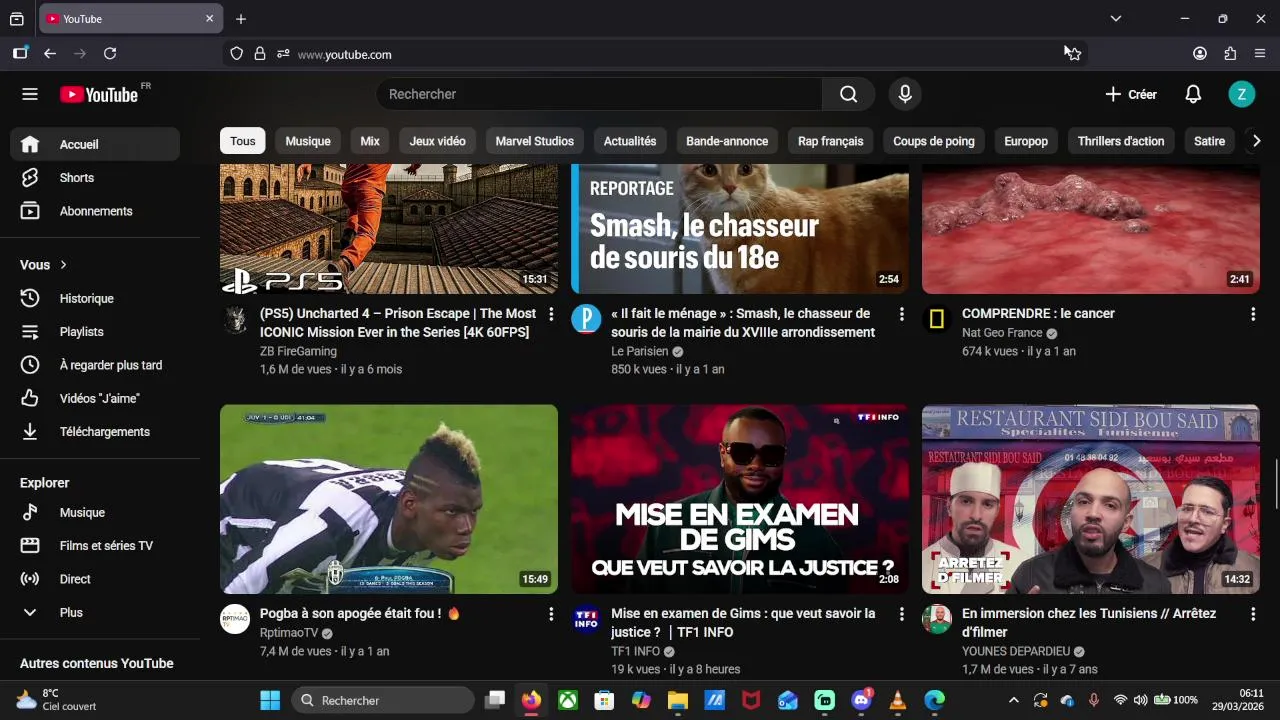Open options for En immersion chez Tunisiens

coord(1253,614)
